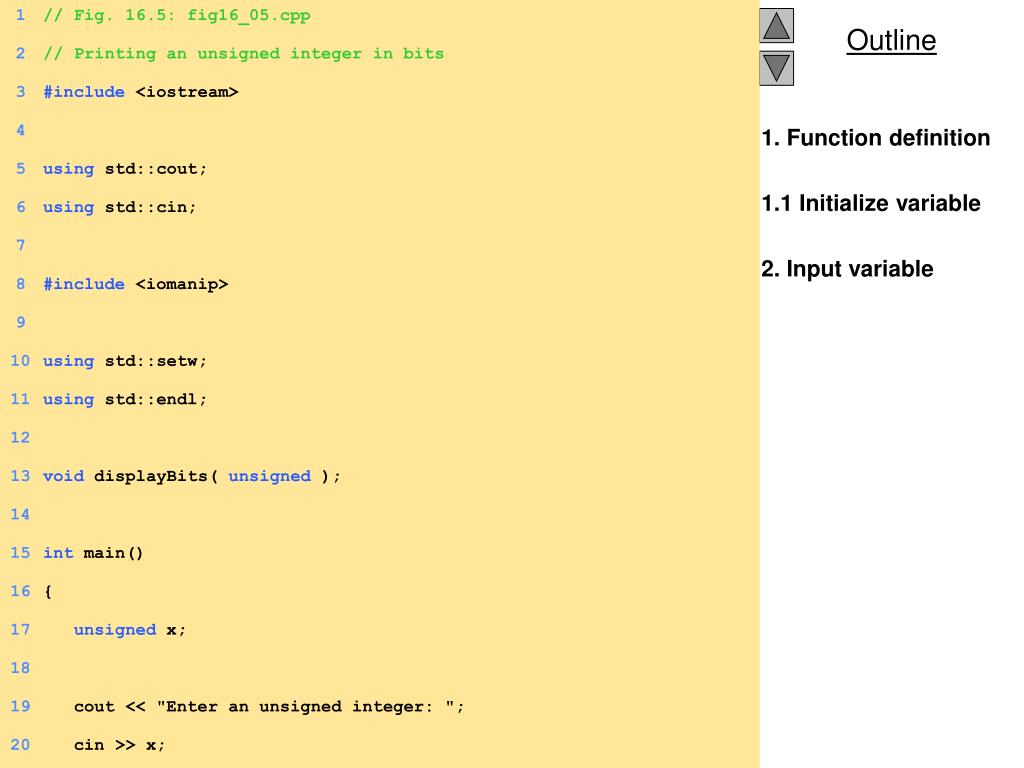
Task: Click 'using std::endl;' on line 11
Action: 125,399
